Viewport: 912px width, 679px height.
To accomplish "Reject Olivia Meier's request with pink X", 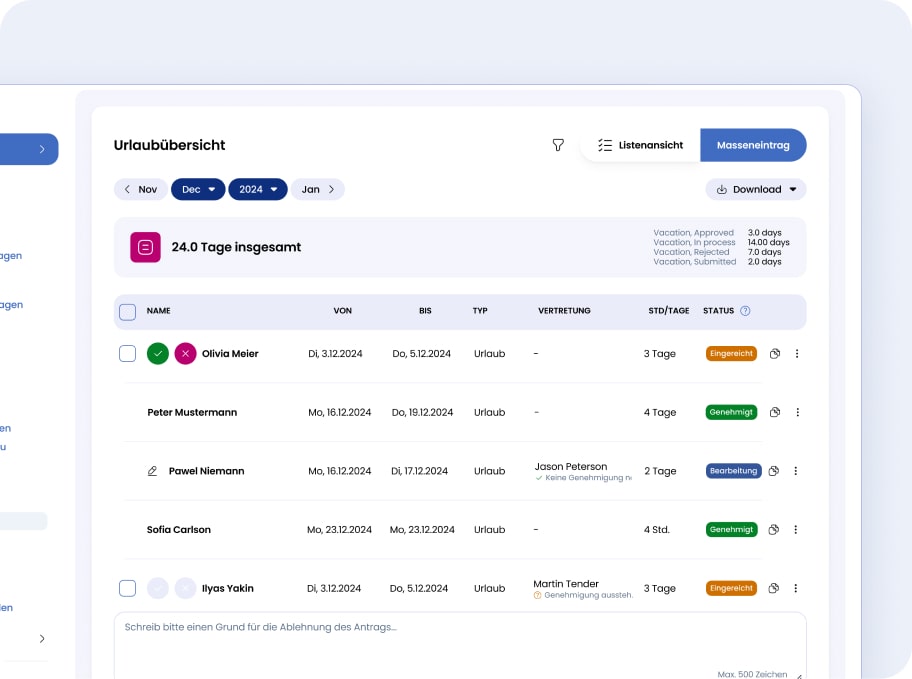I will point(186,353).
